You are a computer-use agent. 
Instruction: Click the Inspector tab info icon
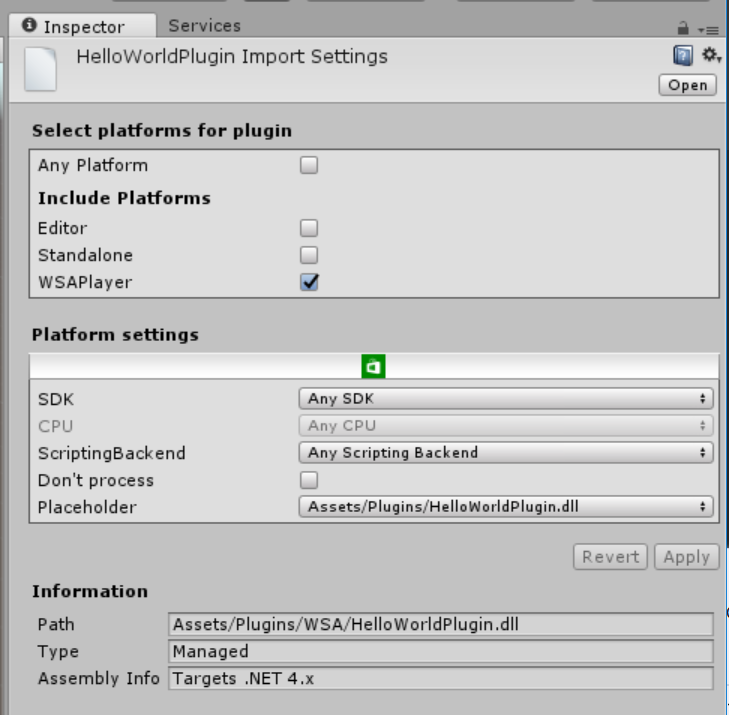coord(29,25)
